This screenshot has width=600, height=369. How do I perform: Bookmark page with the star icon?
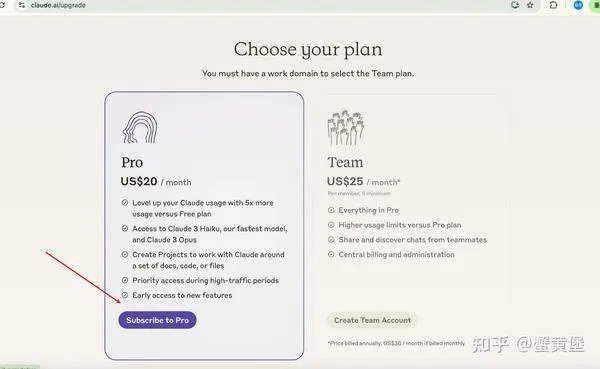(530, 5)
